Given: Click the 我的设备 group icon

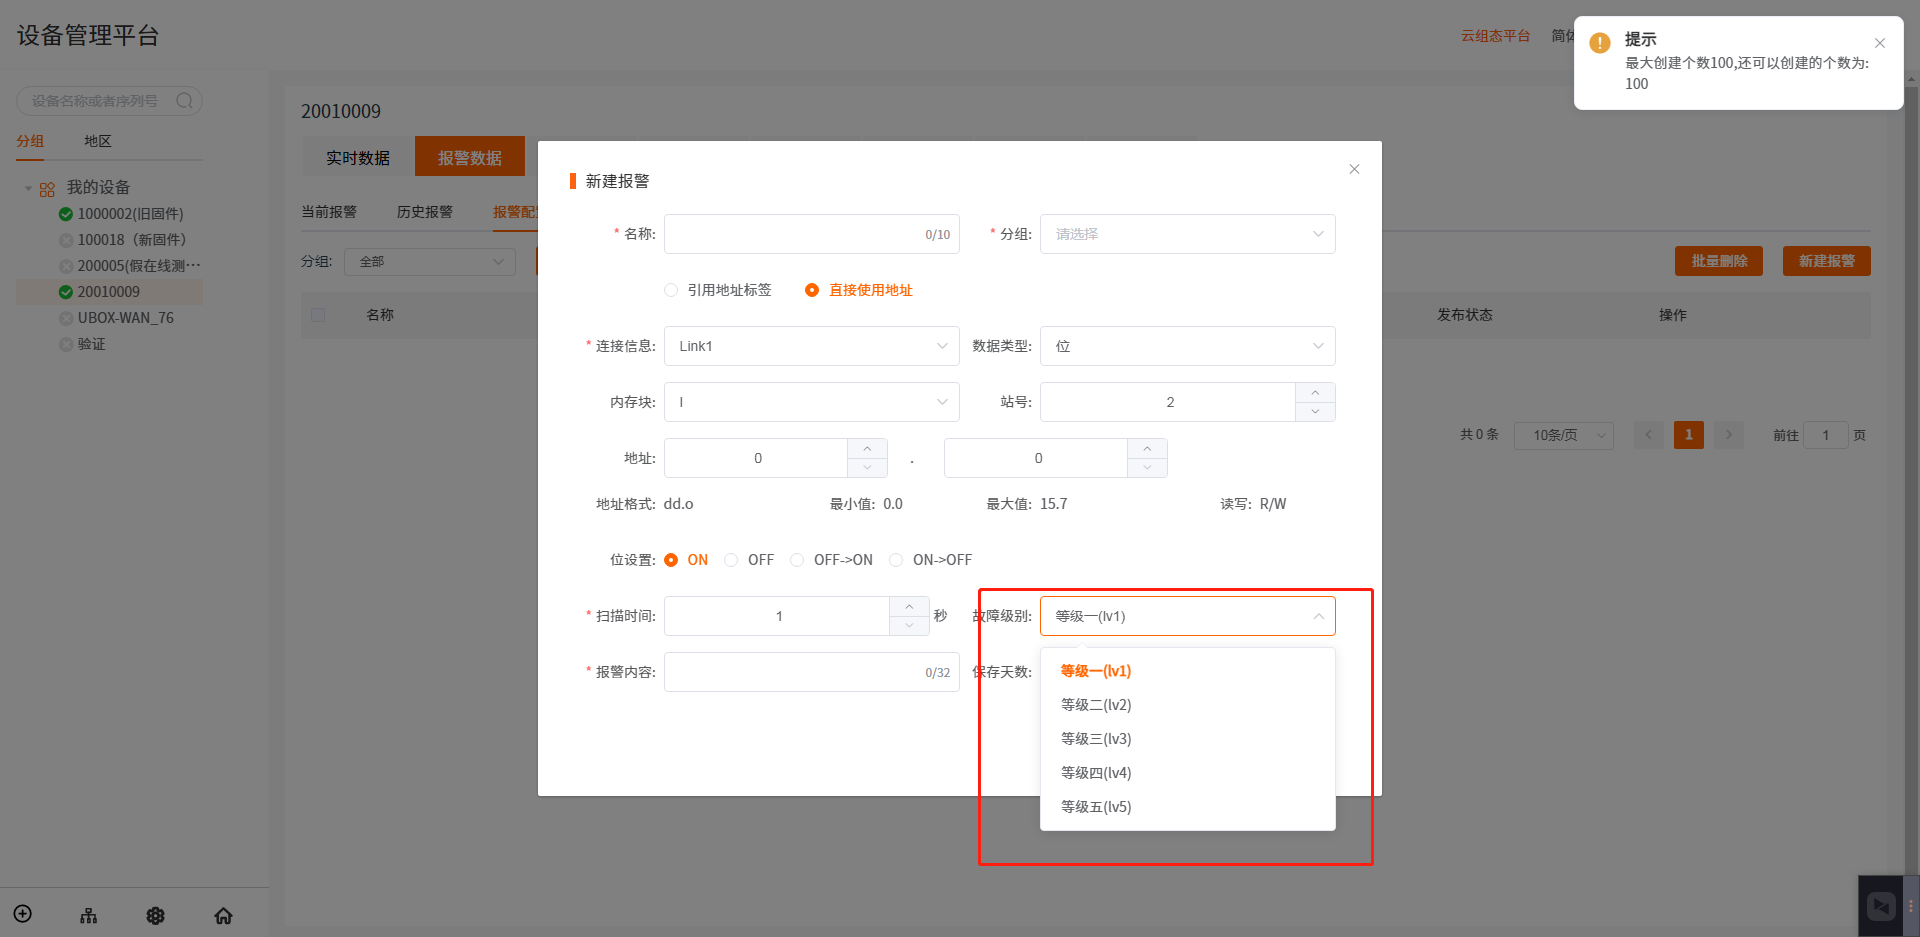Looking at the screenshot, I should click(47, 189).
